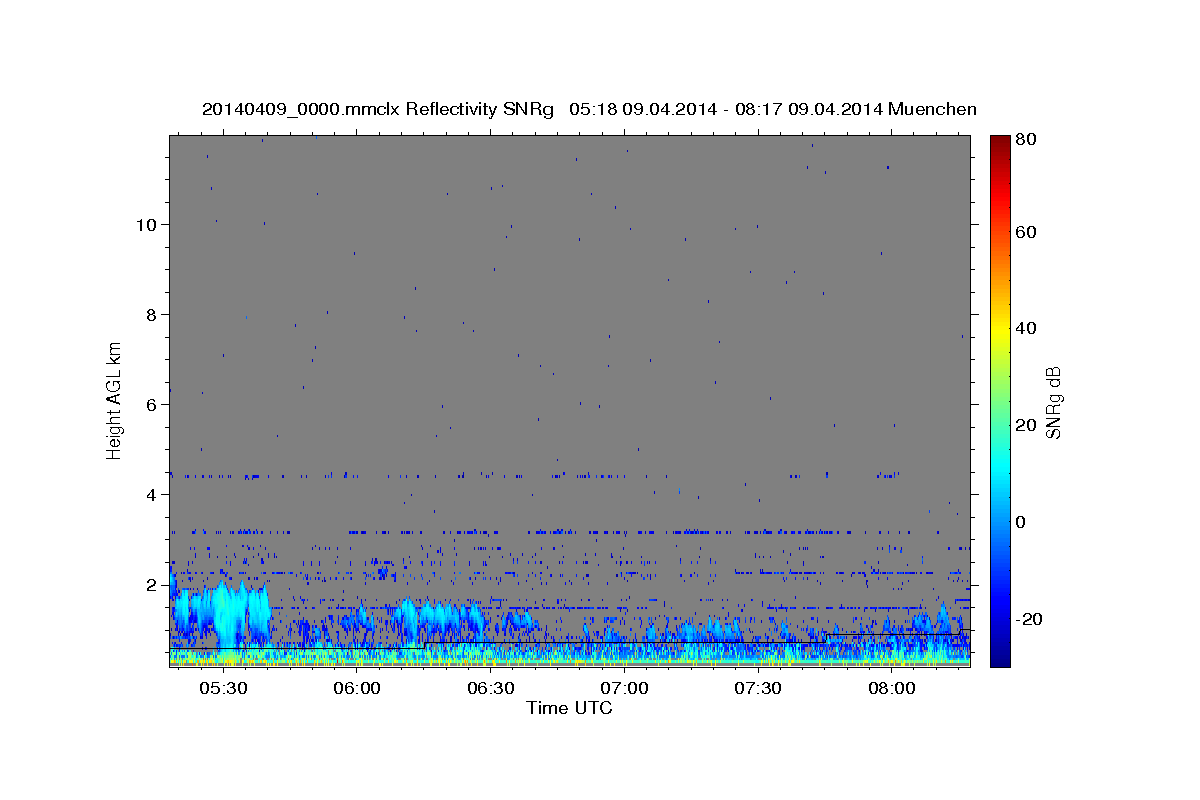
Task: Click the height tick label 4
Action: 152,495
